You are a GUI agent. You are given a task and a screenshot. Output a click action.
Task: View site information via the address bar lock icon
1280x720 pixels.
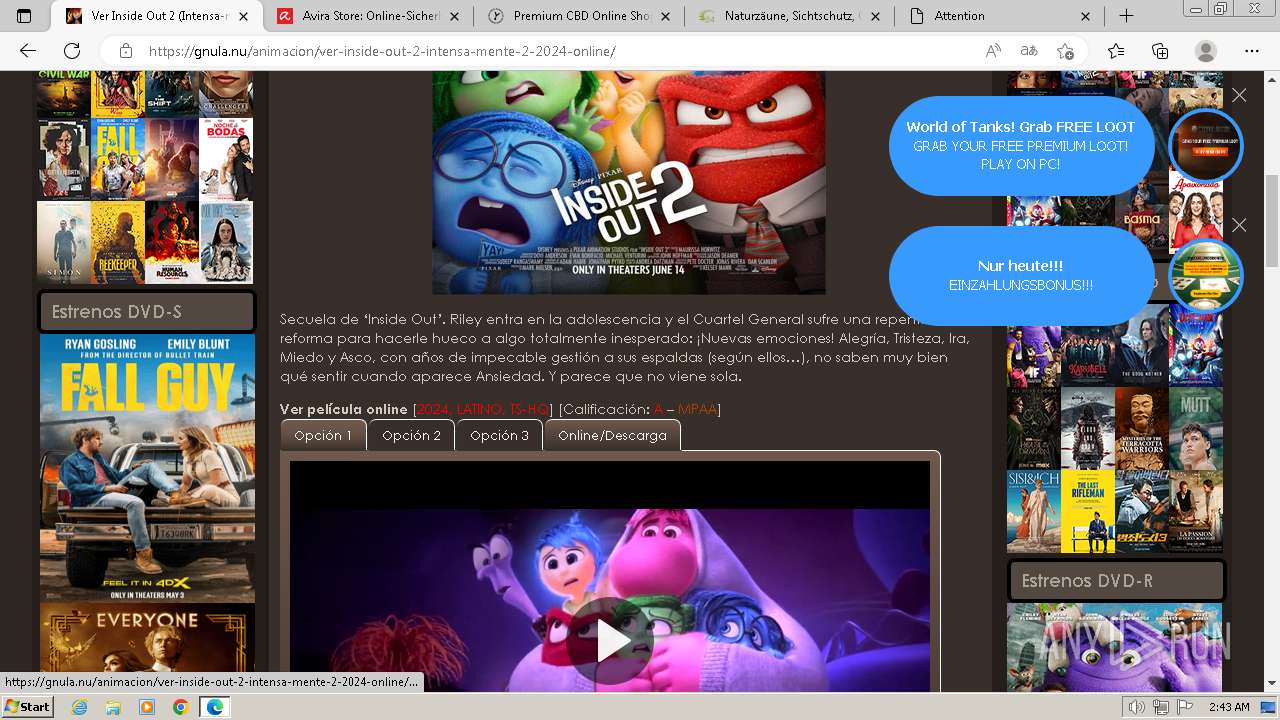click(x=125, y=51)
